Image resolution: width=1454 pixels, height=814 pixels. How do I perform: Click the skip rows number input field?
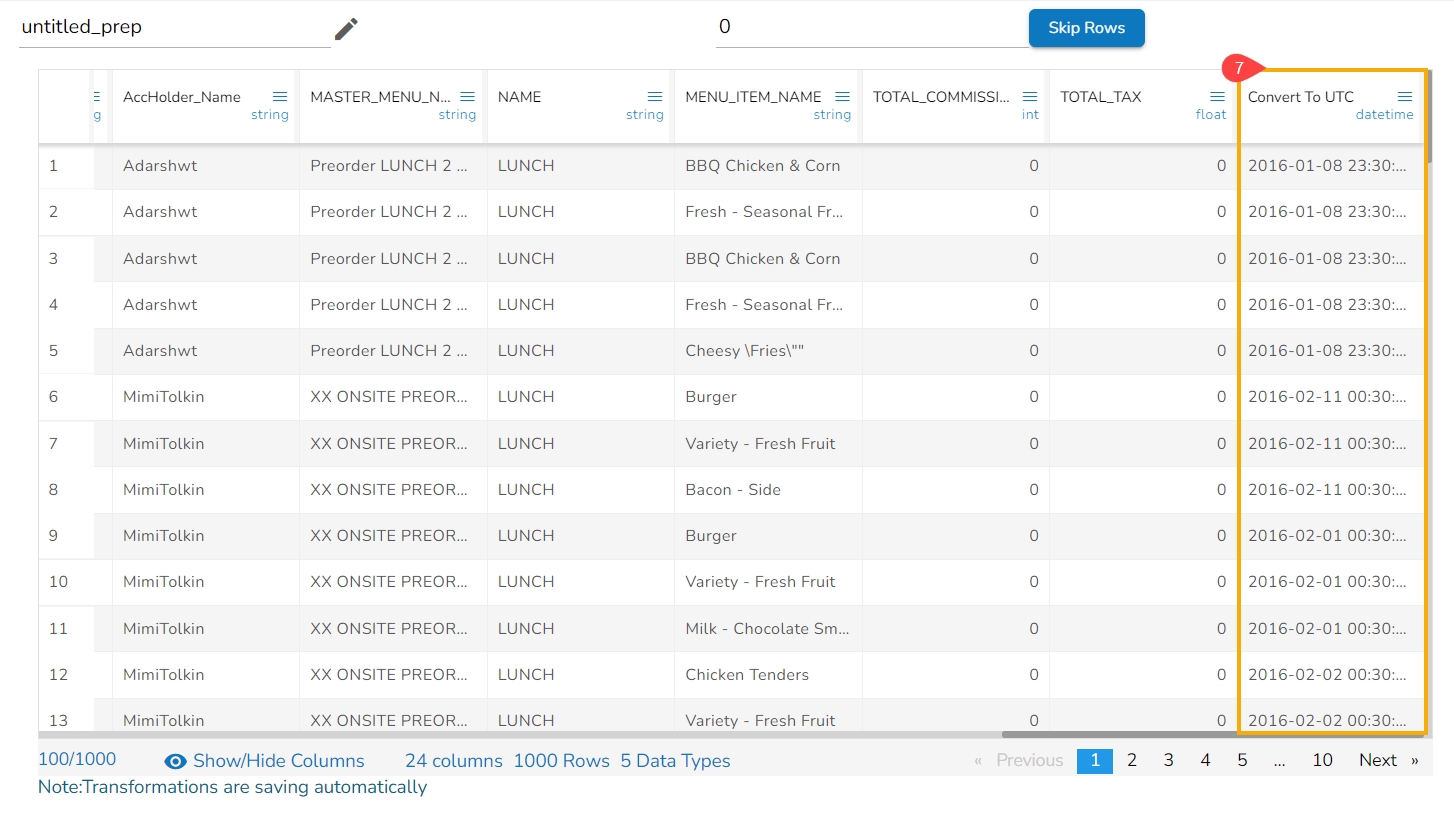tap(870, 28)
